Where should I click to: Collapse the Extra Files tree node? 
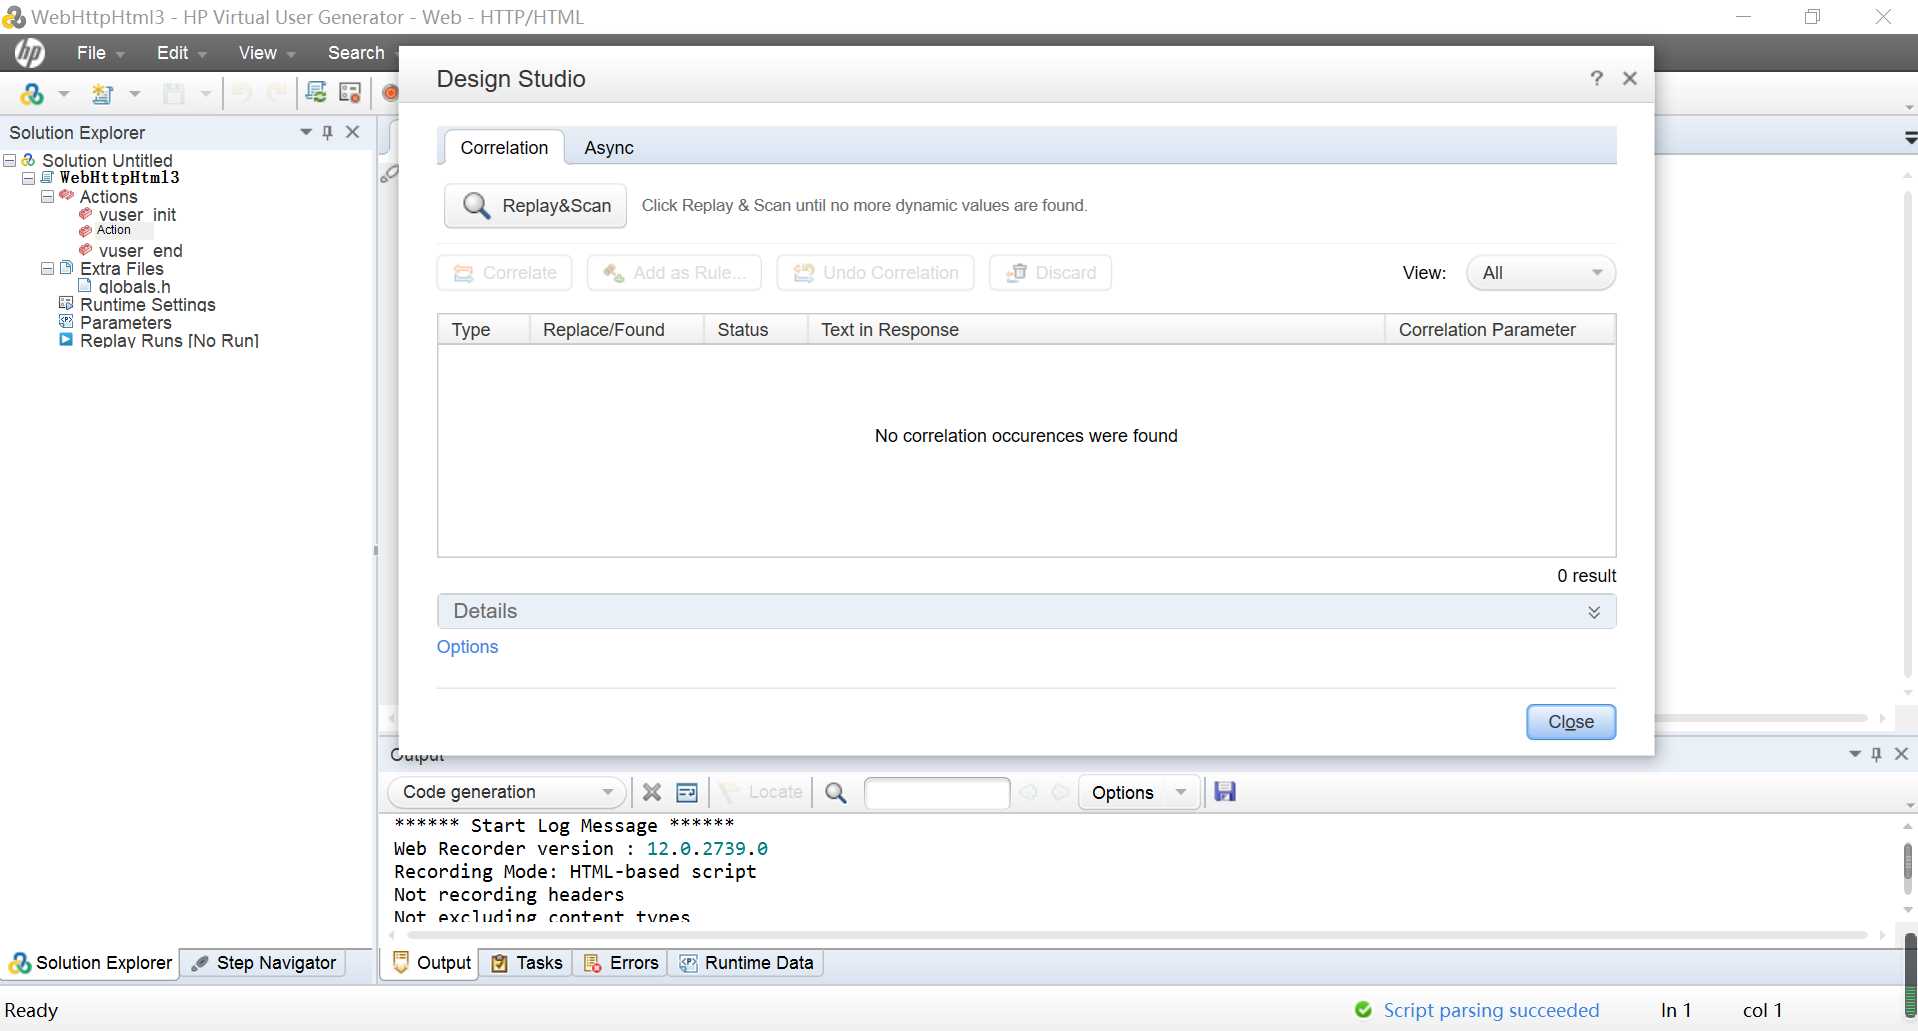(x=47, y=269)
